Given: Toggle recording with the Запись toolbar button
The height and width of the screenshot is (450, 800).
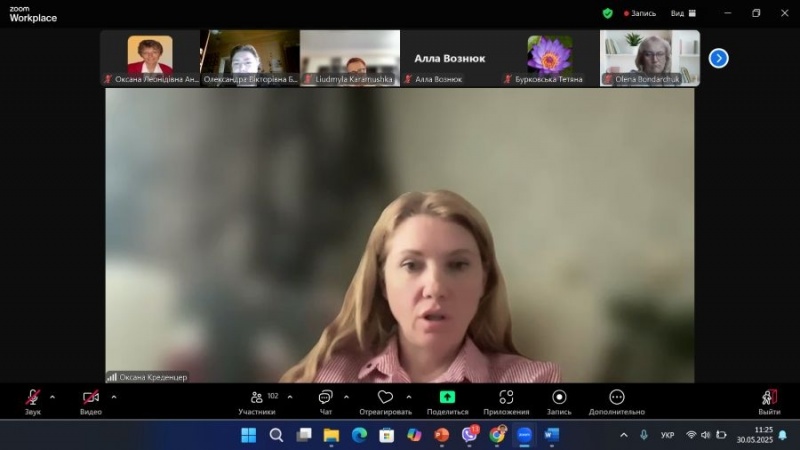Looking at the screenshot, I should pos(559,398).
